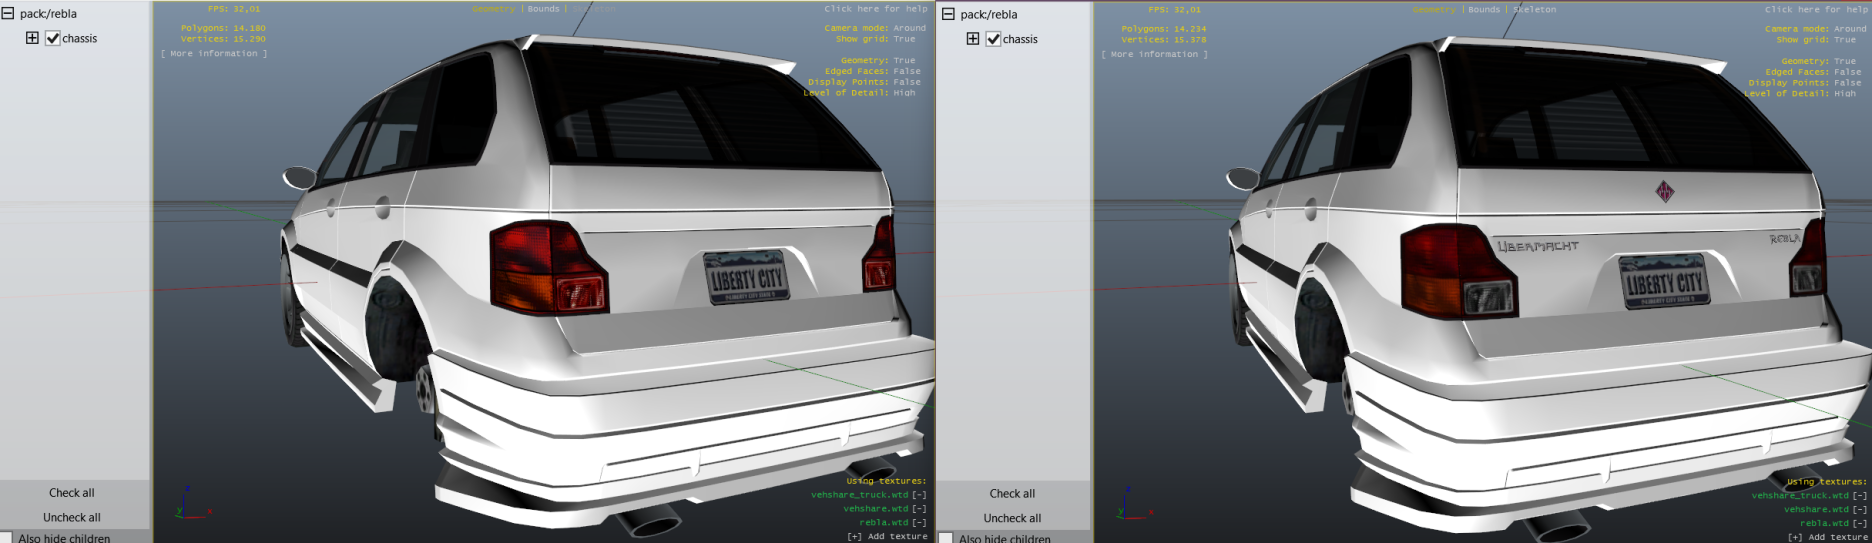
Task: Enable Also hide children in left panel
Action: tap(7, 538)
